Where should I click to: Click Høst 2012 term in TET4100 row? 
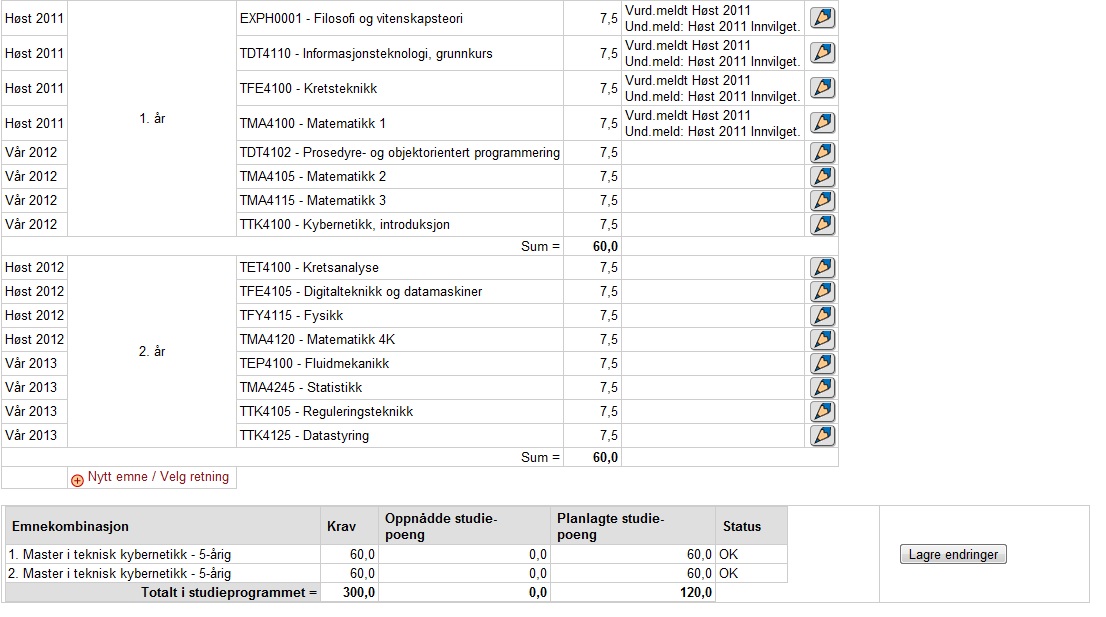point(34,267)
